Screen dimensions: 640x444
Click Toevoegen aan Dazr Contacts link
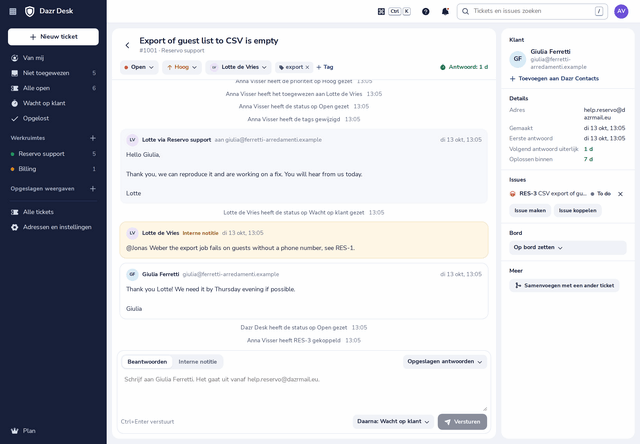point(554,79)
